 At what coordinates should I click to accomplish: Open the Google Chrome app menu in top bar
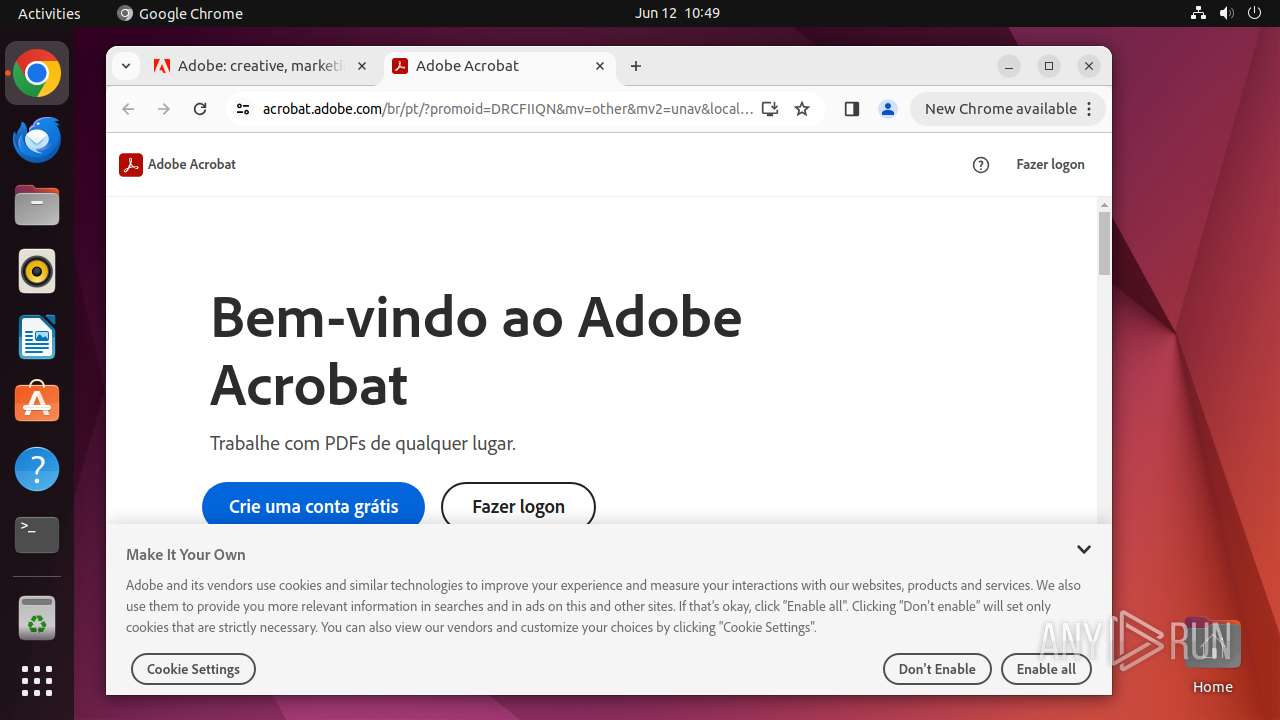pos(180,13)
